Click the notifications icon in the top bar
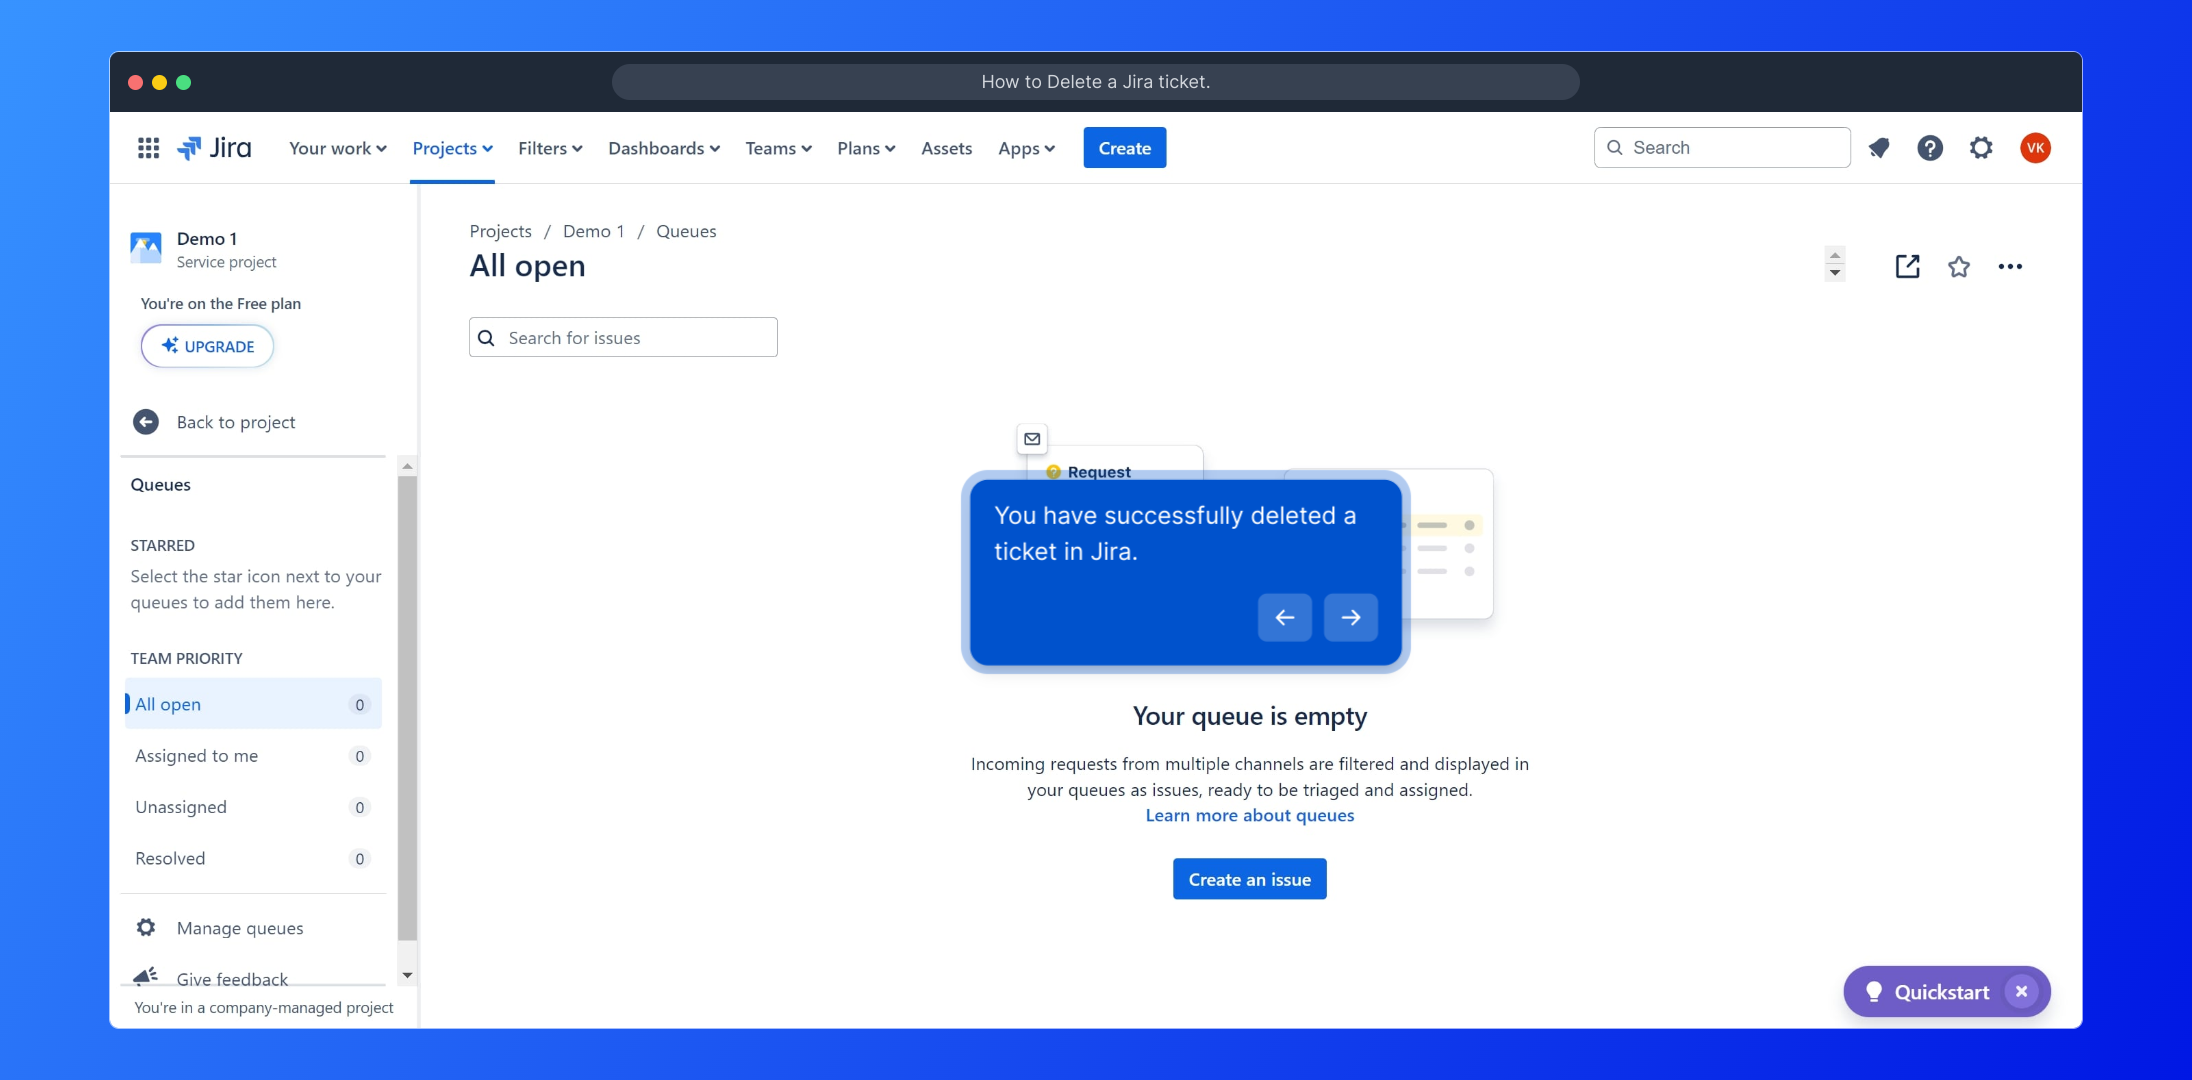The height and width of the screenshot is (1080, 2192). [x=1879, y=148]
